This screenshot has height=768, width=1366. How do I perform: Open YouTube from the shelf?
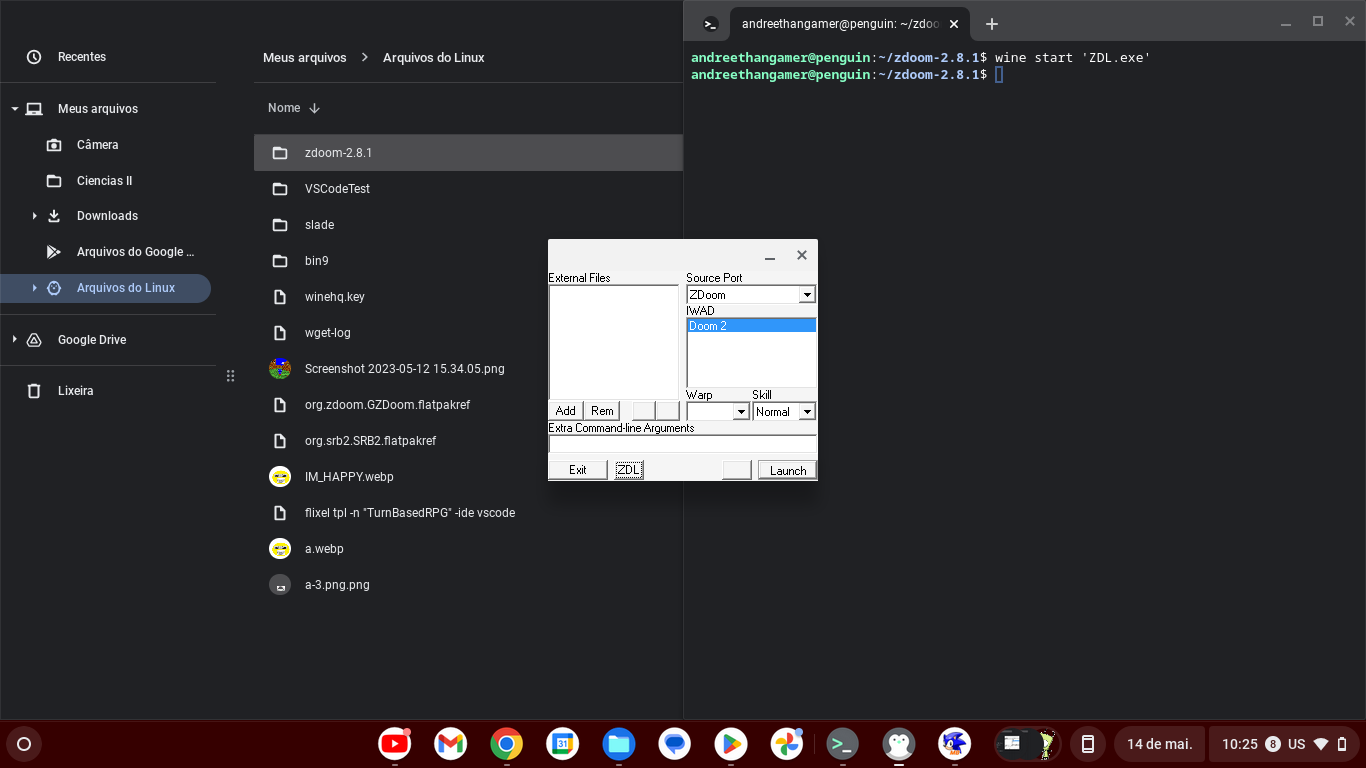click(395, 744)
